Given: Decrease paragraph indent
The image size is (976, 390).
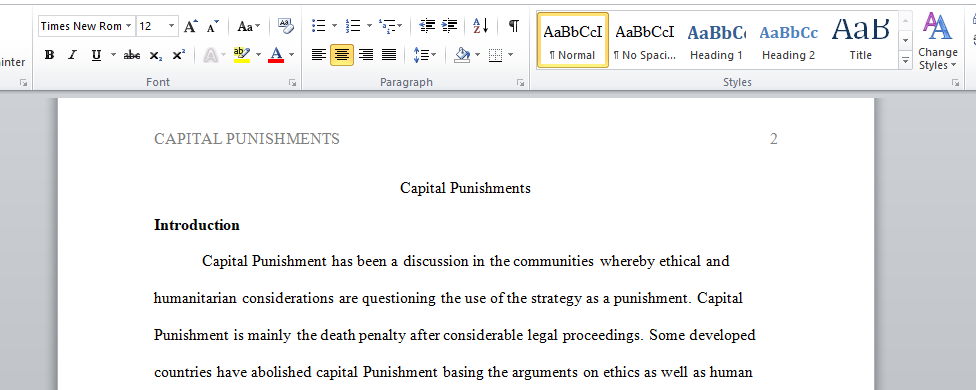Looking at the screenshot, I should 427,26.
